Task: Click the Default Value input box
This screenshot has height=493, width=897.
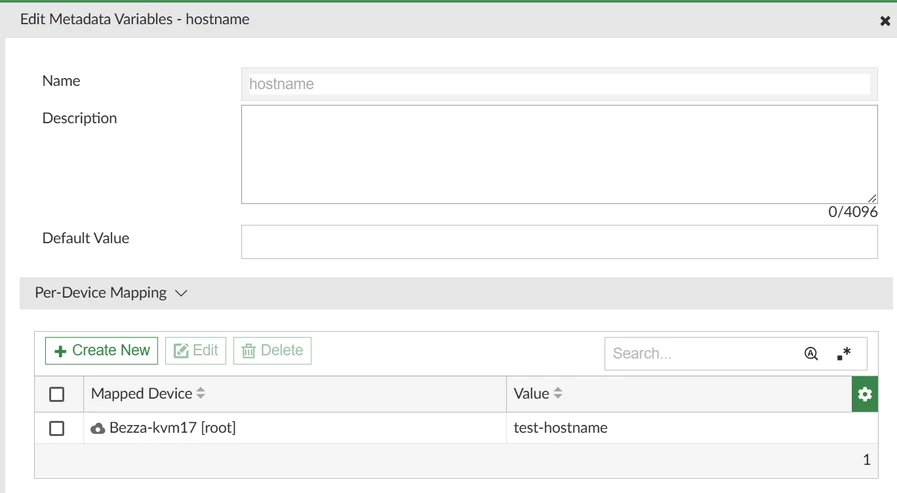Action: click(x=559, y=242)
